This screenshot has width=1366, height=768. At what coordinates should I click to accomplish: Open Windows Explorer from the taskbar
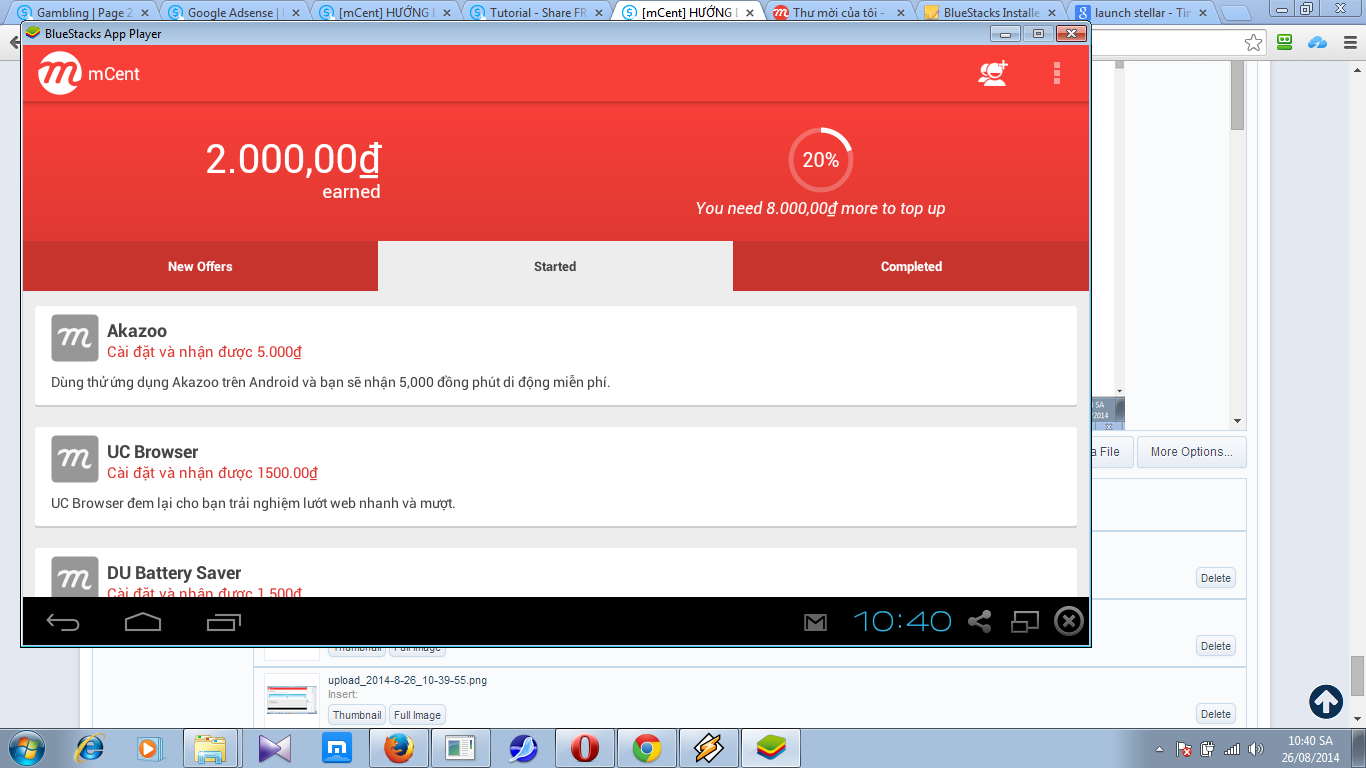(210, 748)
